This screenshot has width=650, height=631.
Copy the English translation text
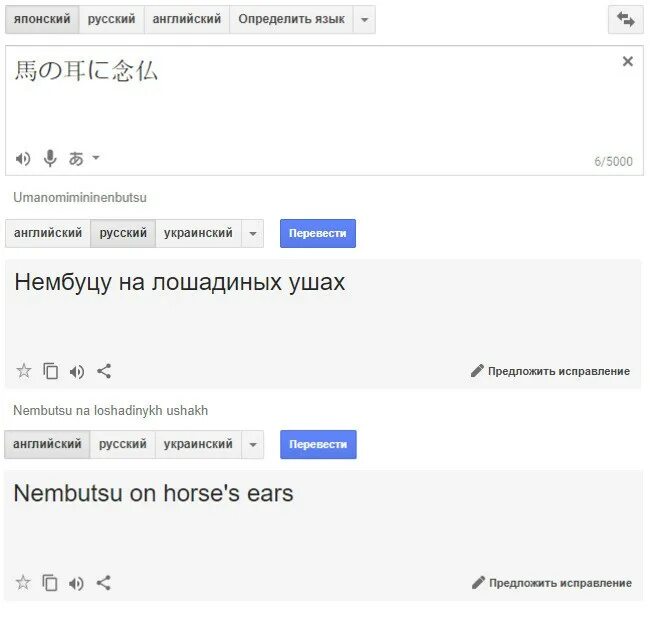50,582
